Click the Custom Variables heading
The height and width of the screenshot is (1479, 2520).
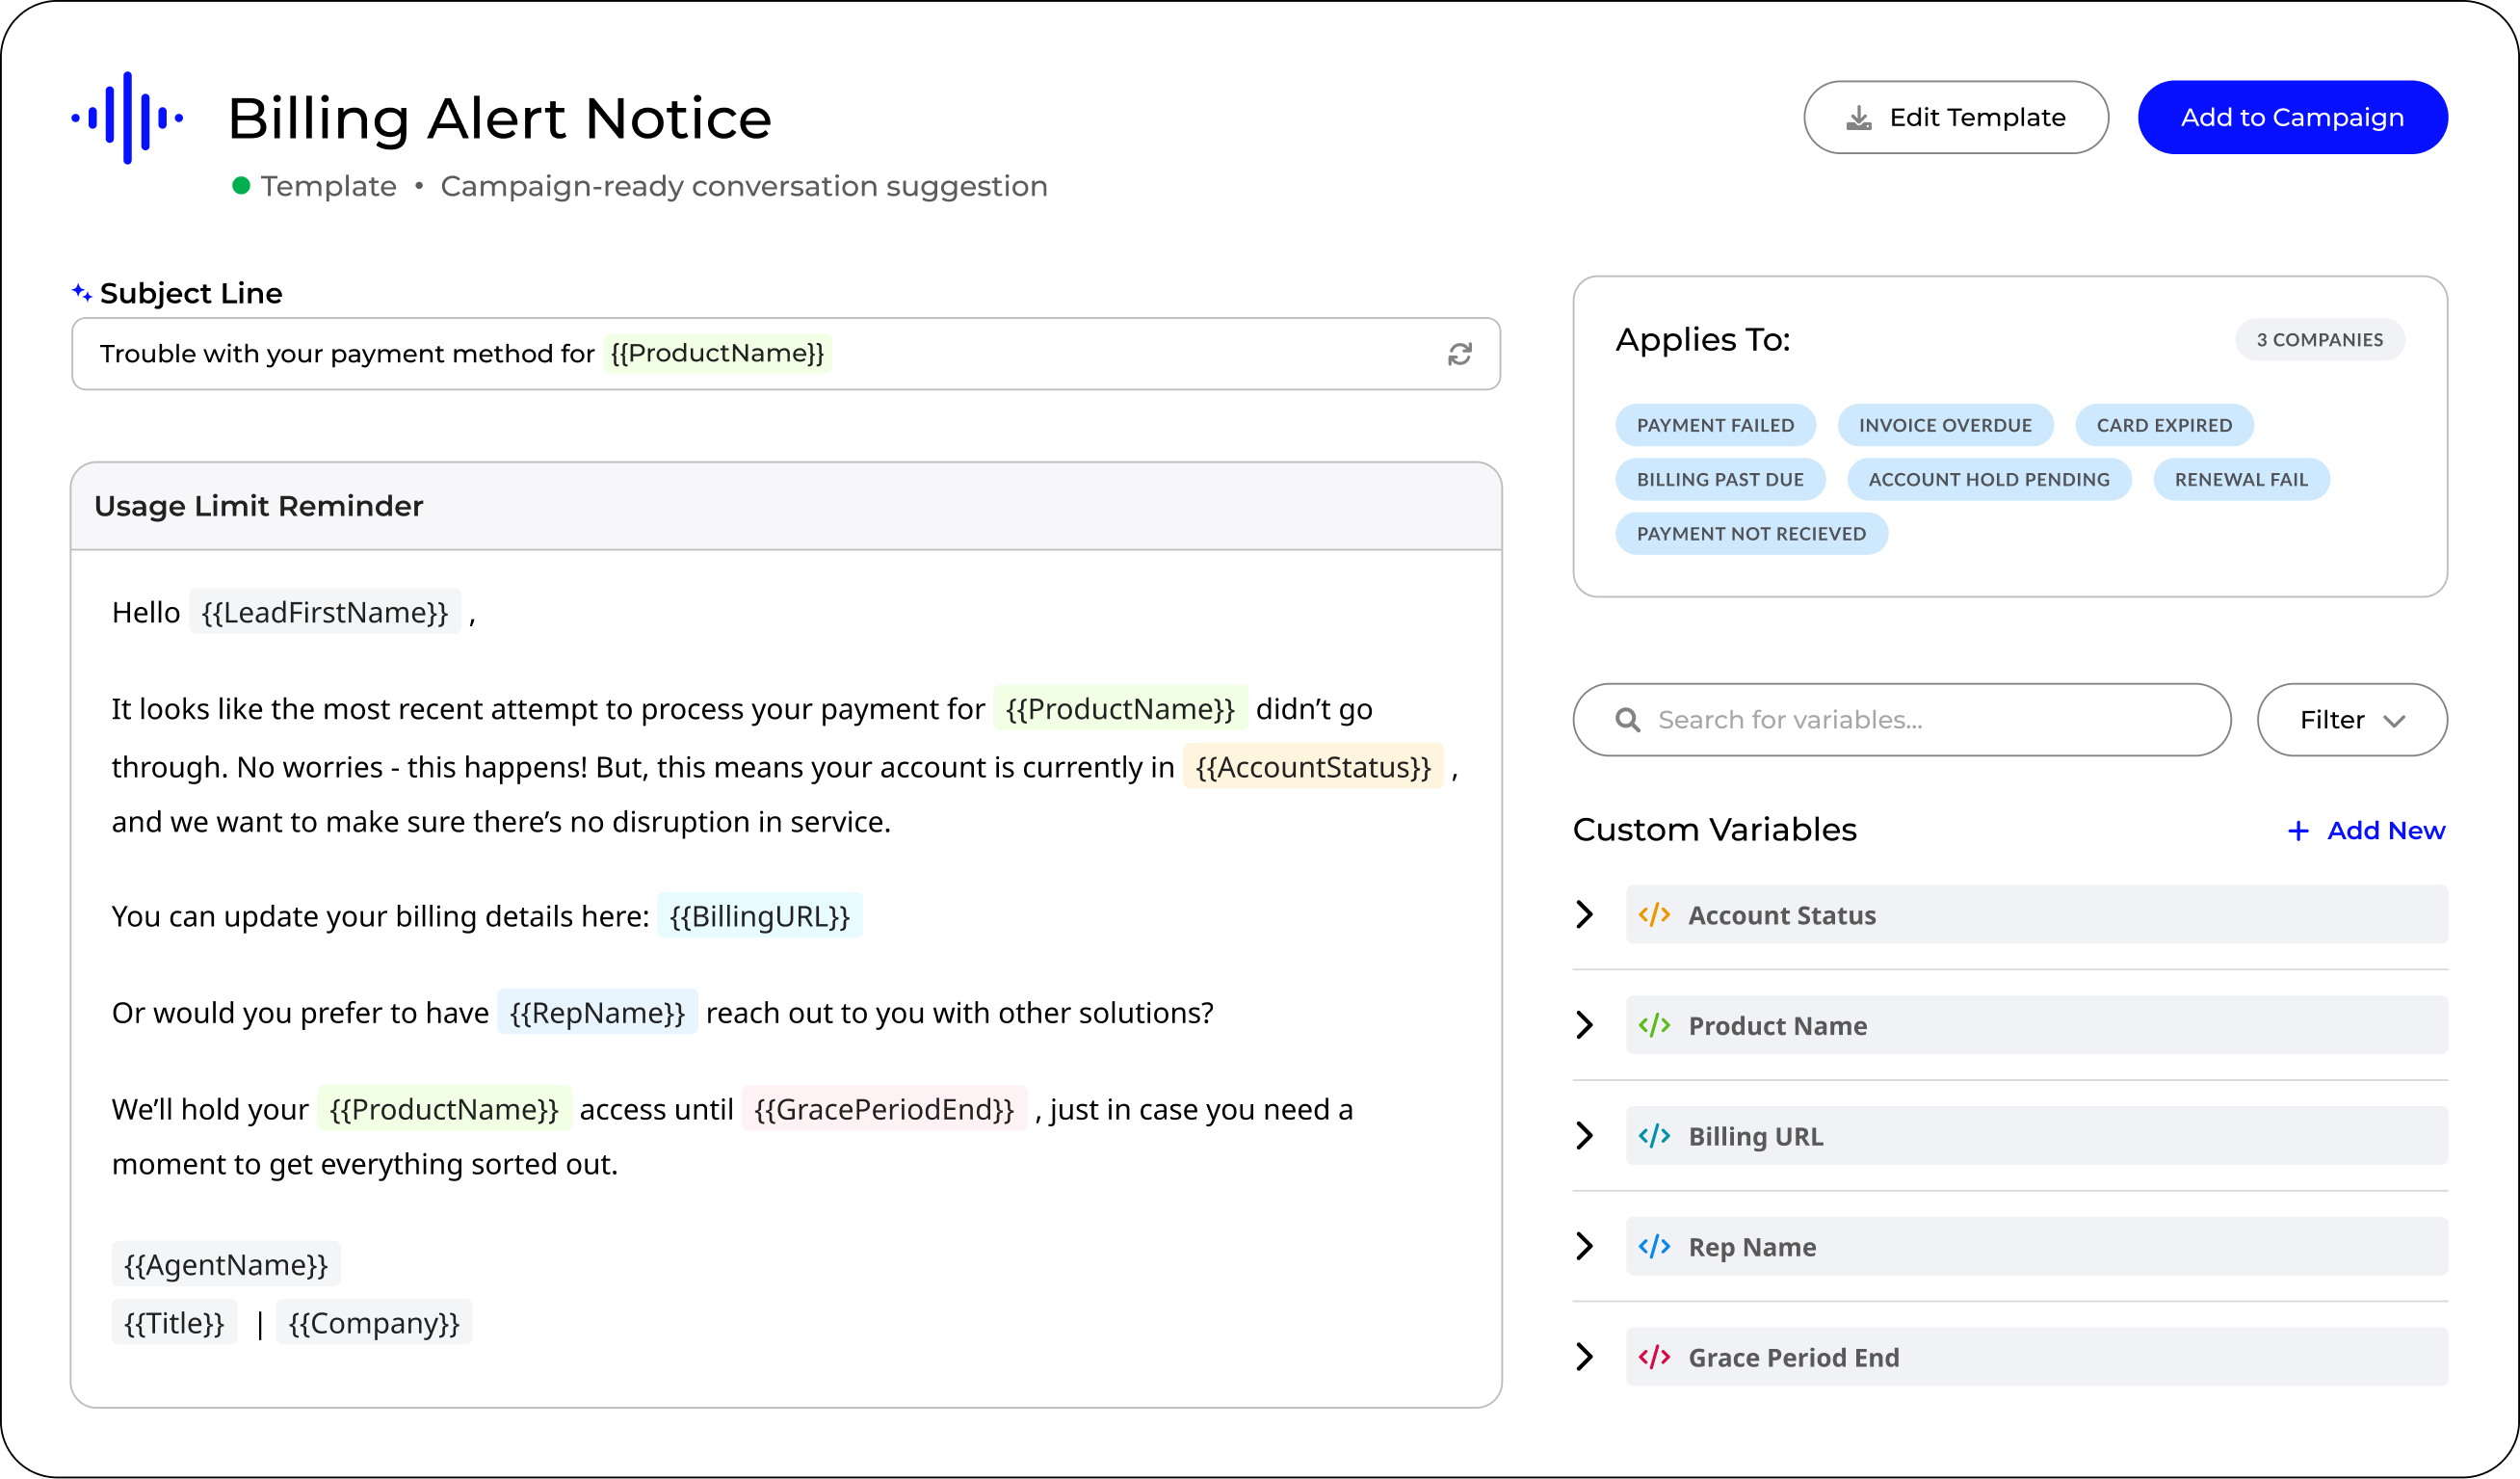1714,830
